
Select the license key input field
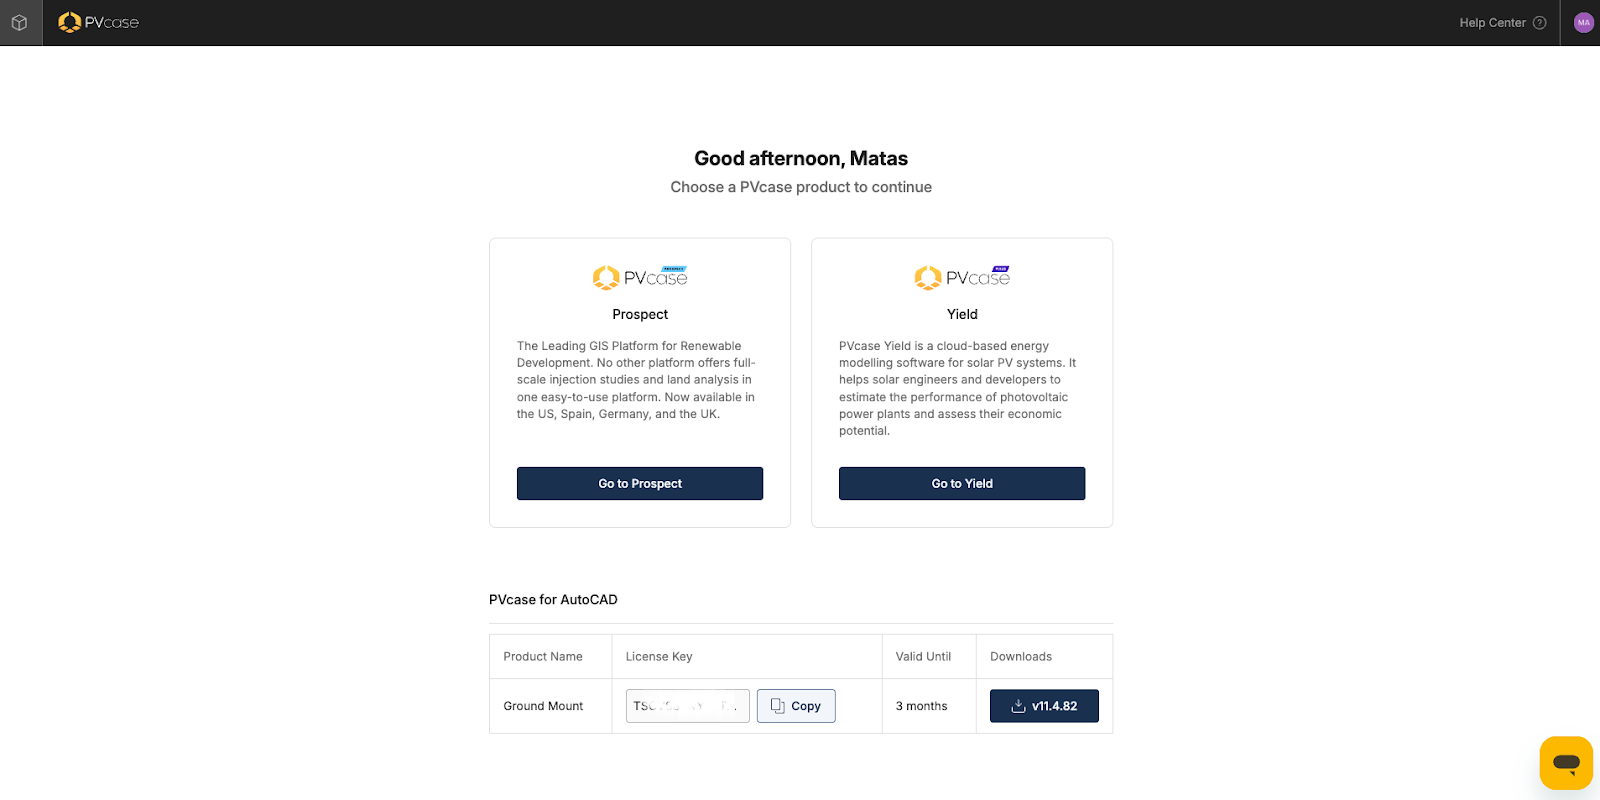tap(688, 706)
